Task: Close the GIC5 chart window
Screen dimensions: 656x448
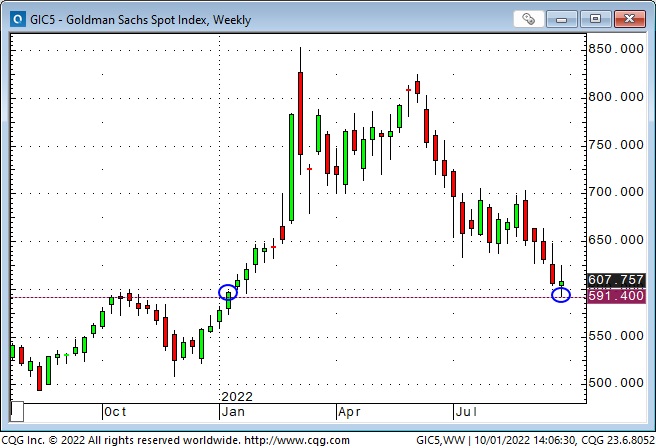Action: click(629, 19)
